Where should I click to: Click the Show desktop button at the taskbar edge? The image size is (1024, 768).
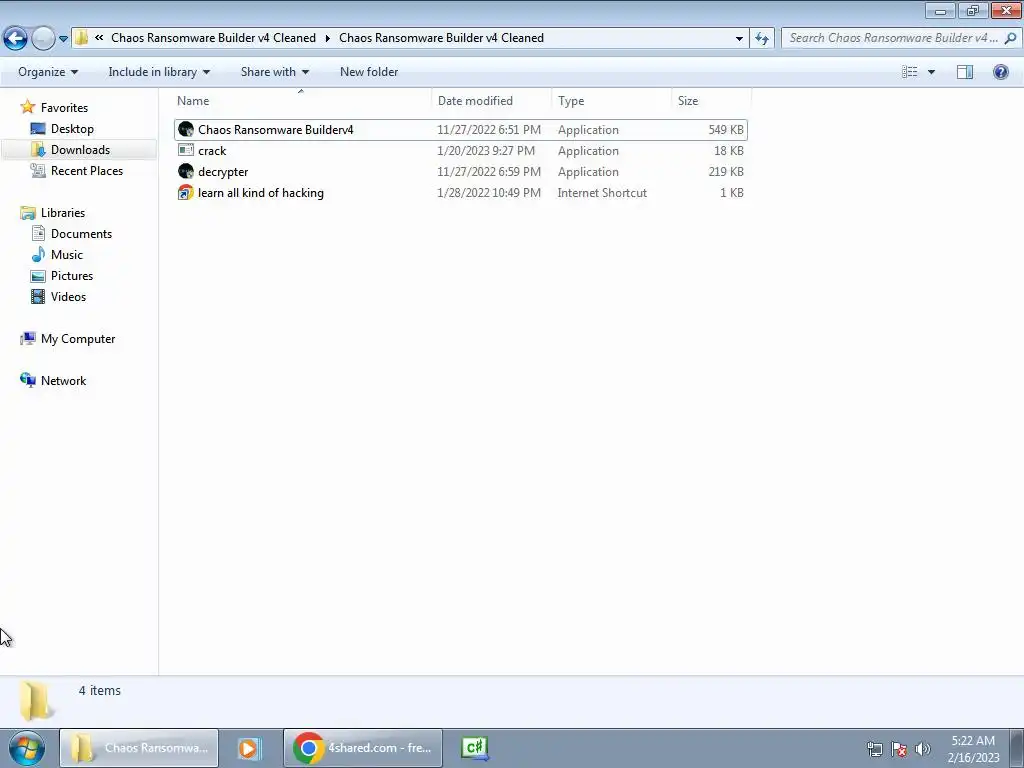pos(1017,748)
